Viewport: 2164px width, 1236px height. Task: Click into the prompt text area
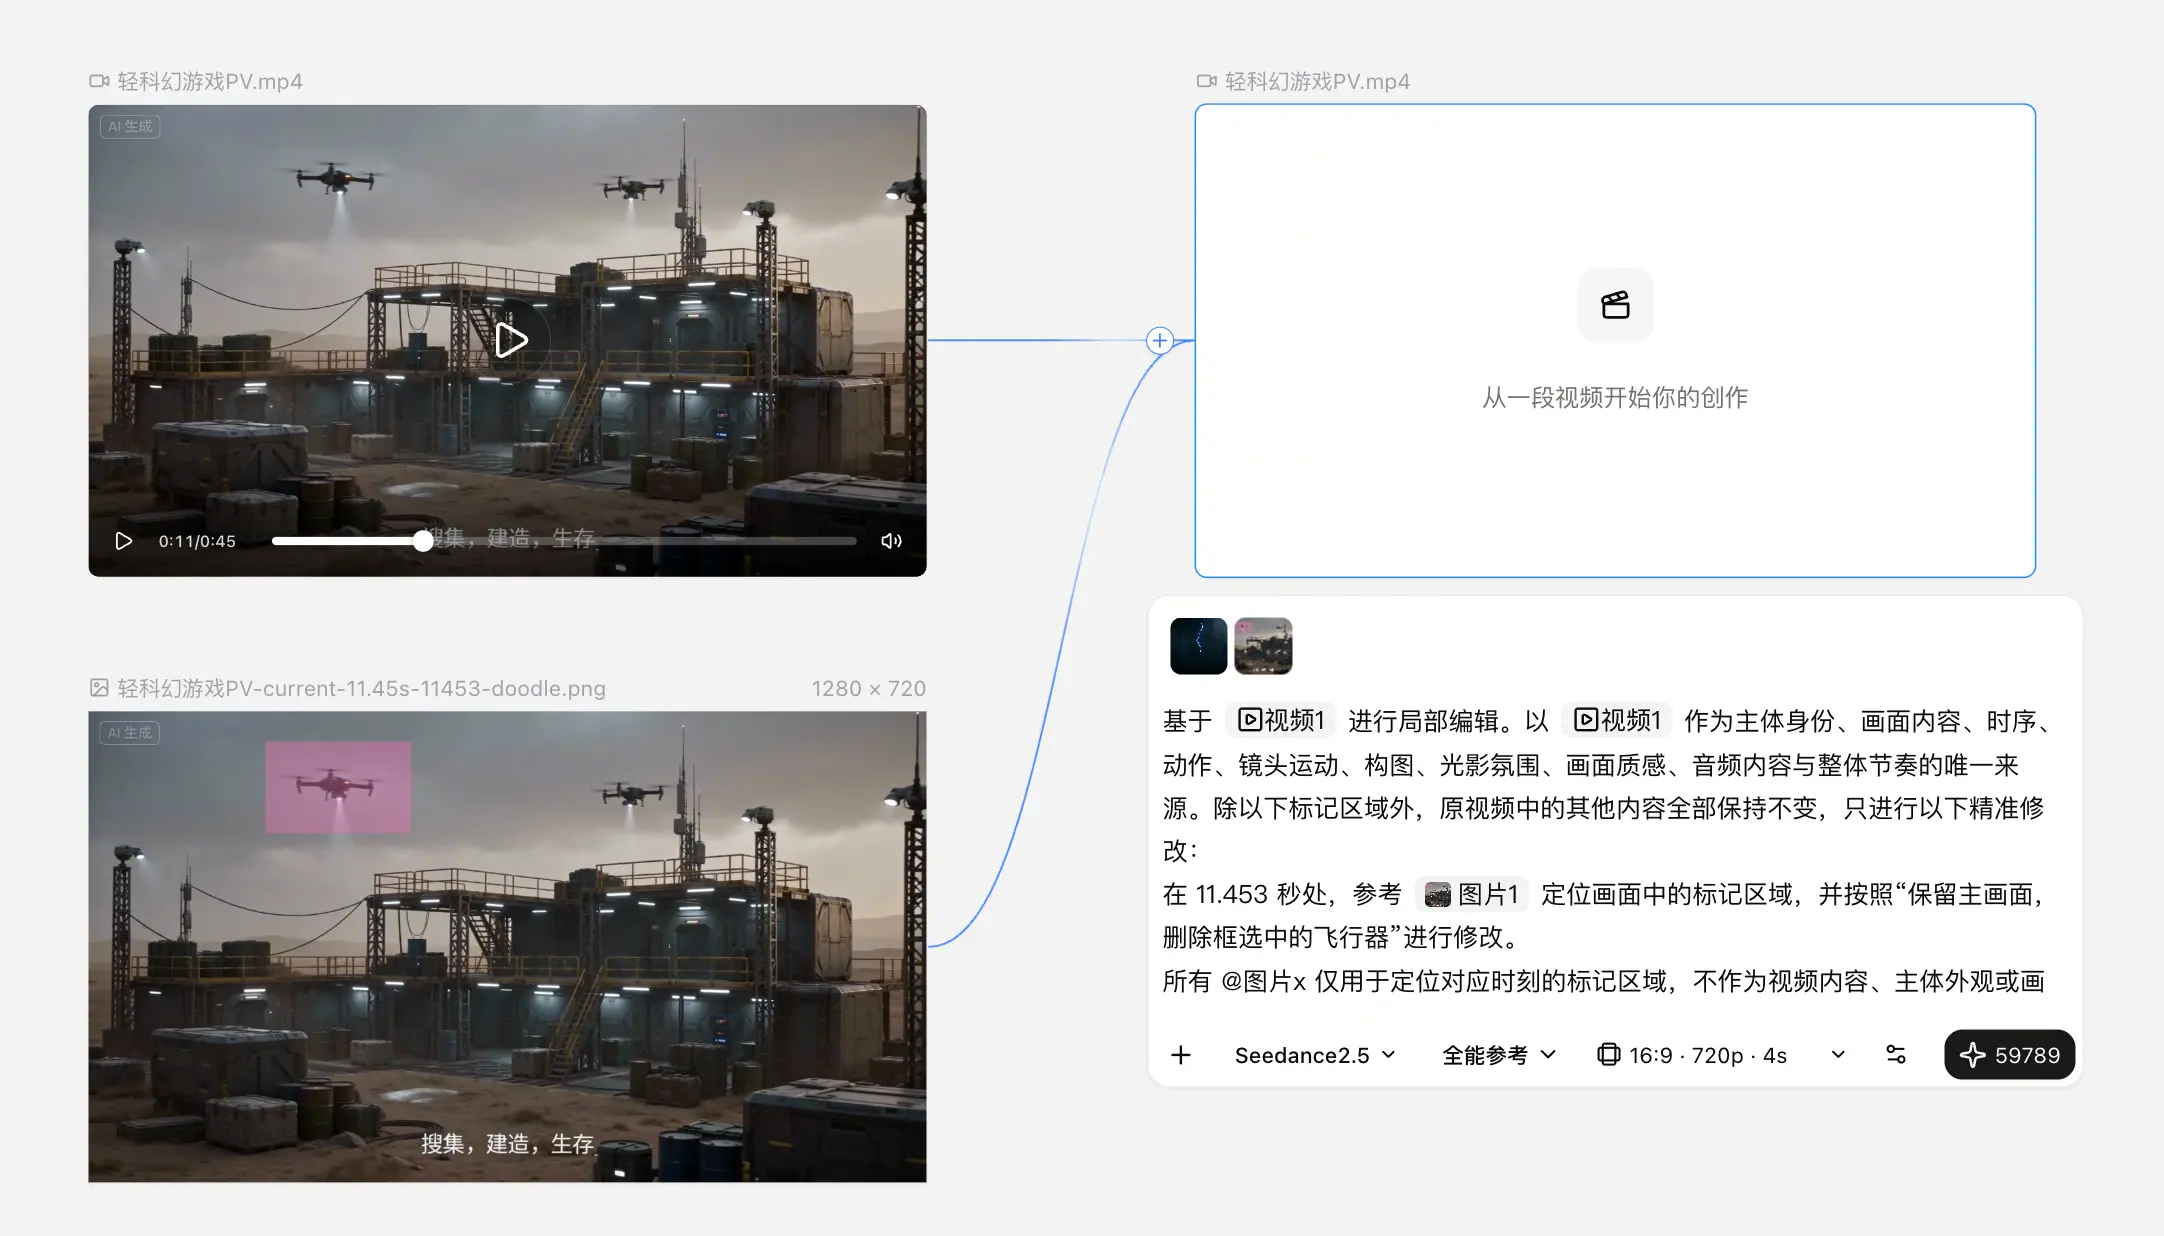pos(1609,850)
